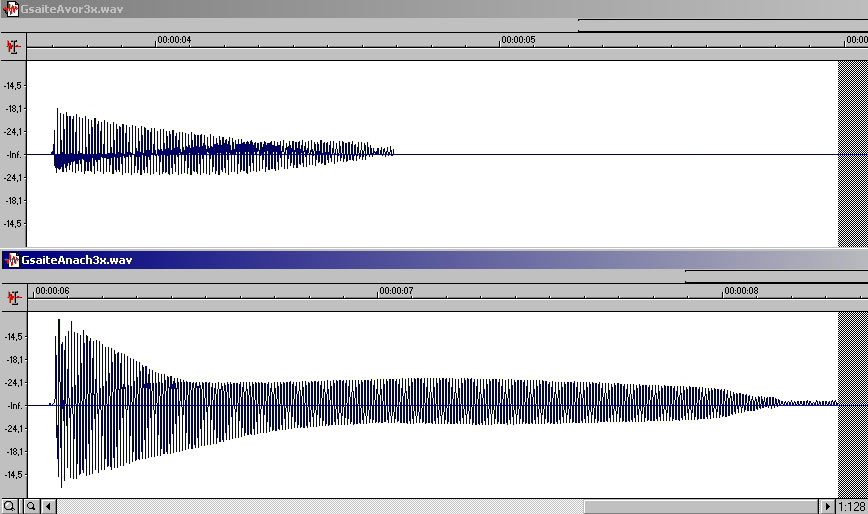This screenshot has width=868, height=514.
Task: Select the GsaiteAnach3x.wav title bar
Action: (434, 259)
